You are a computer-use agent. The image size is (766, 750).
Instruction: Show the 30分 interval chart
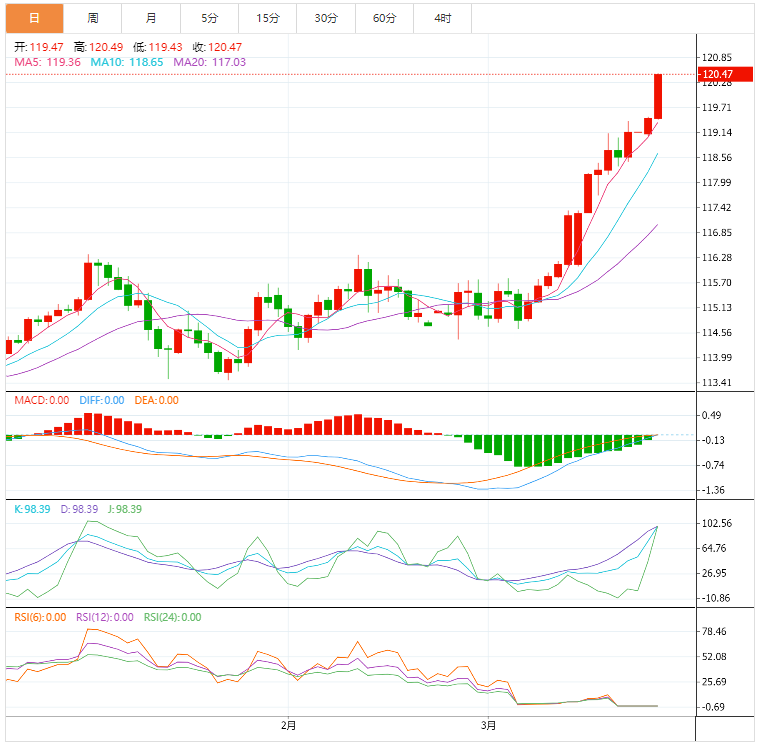click(325, 18)
